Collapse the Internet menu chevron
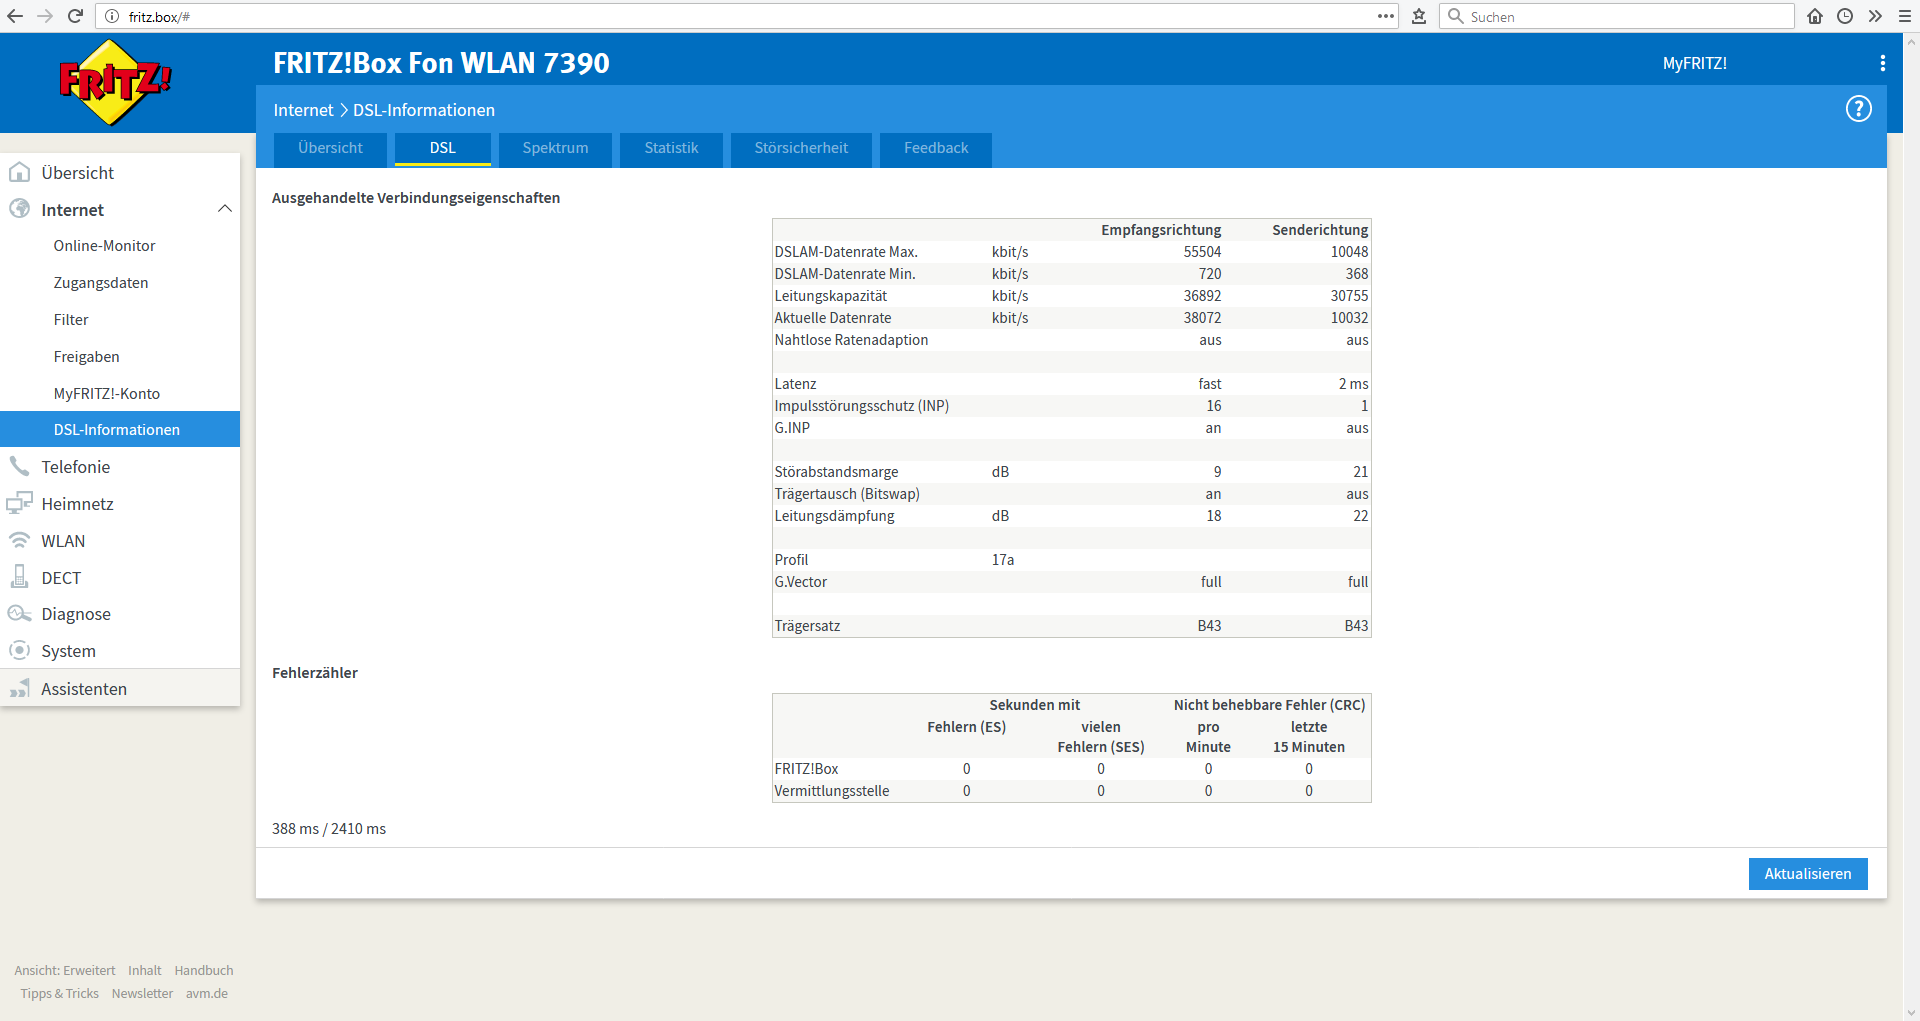 (x=225, y=209)
